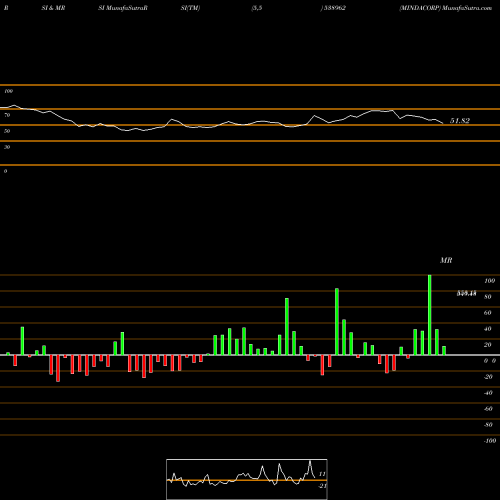Click the 100 label on MR axis
The image size is (500, 500).
(489, 281)
